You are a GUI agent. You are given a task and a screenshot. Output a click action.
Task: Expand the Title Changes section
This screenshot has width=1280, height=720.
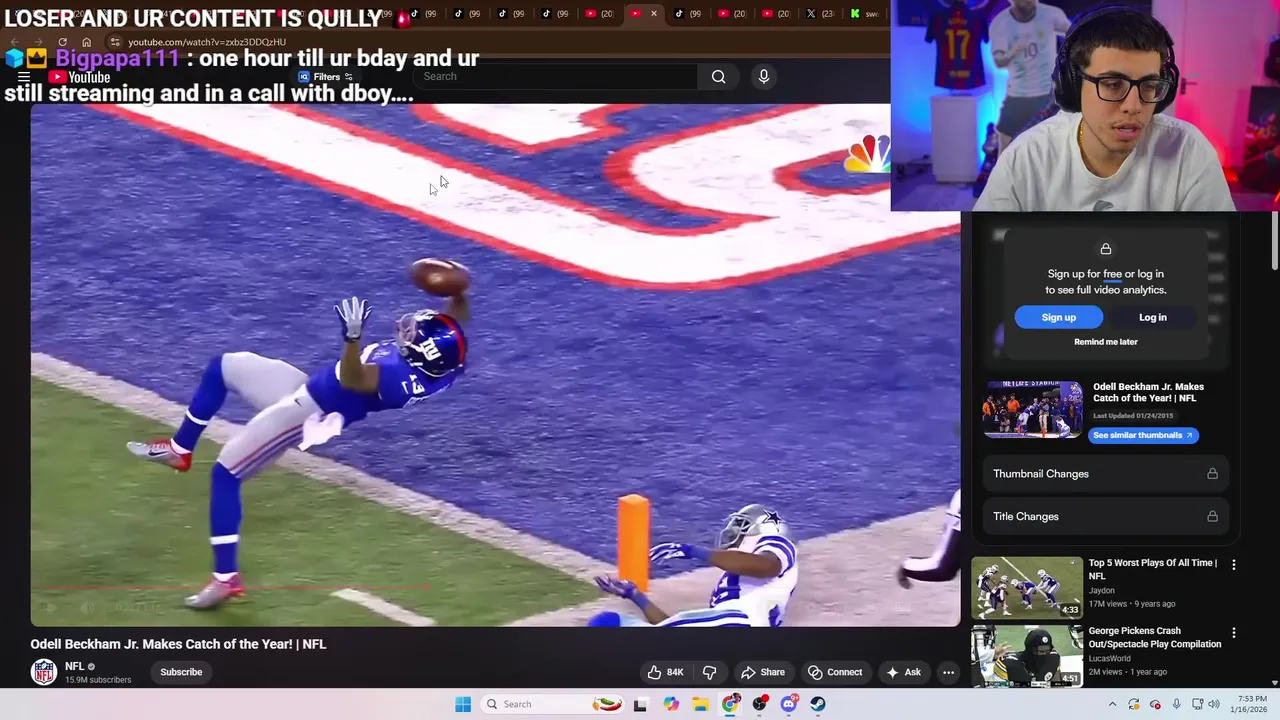pyautogui.click(x=1105, y=517)
